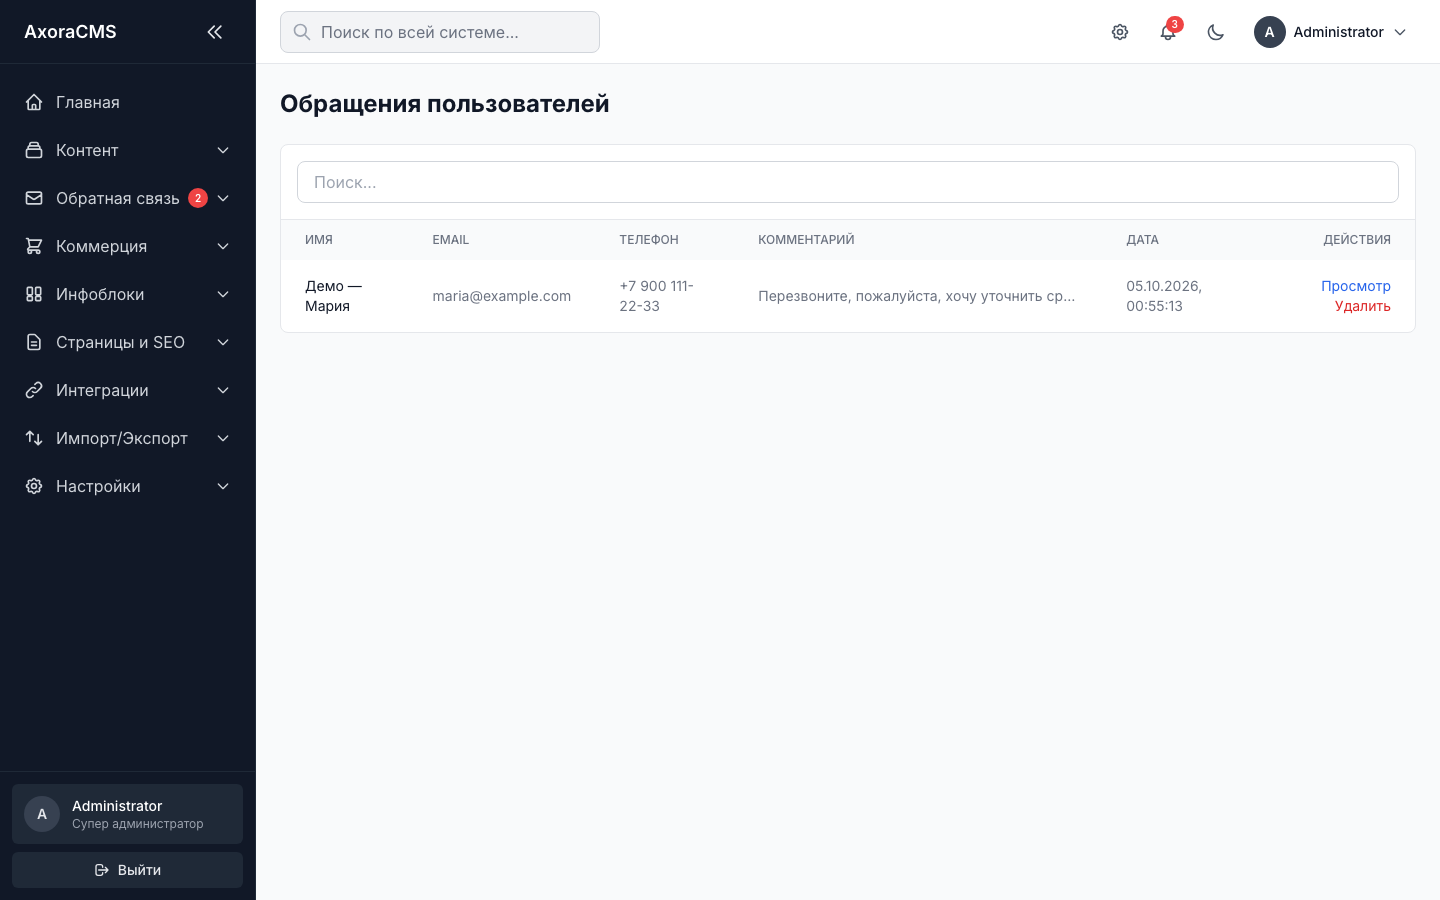The height and width of the screenshot is (900, 1440).
Task: Click the AxoraCMS logo text
Action: pyautogui.click(x=70, y=32)
